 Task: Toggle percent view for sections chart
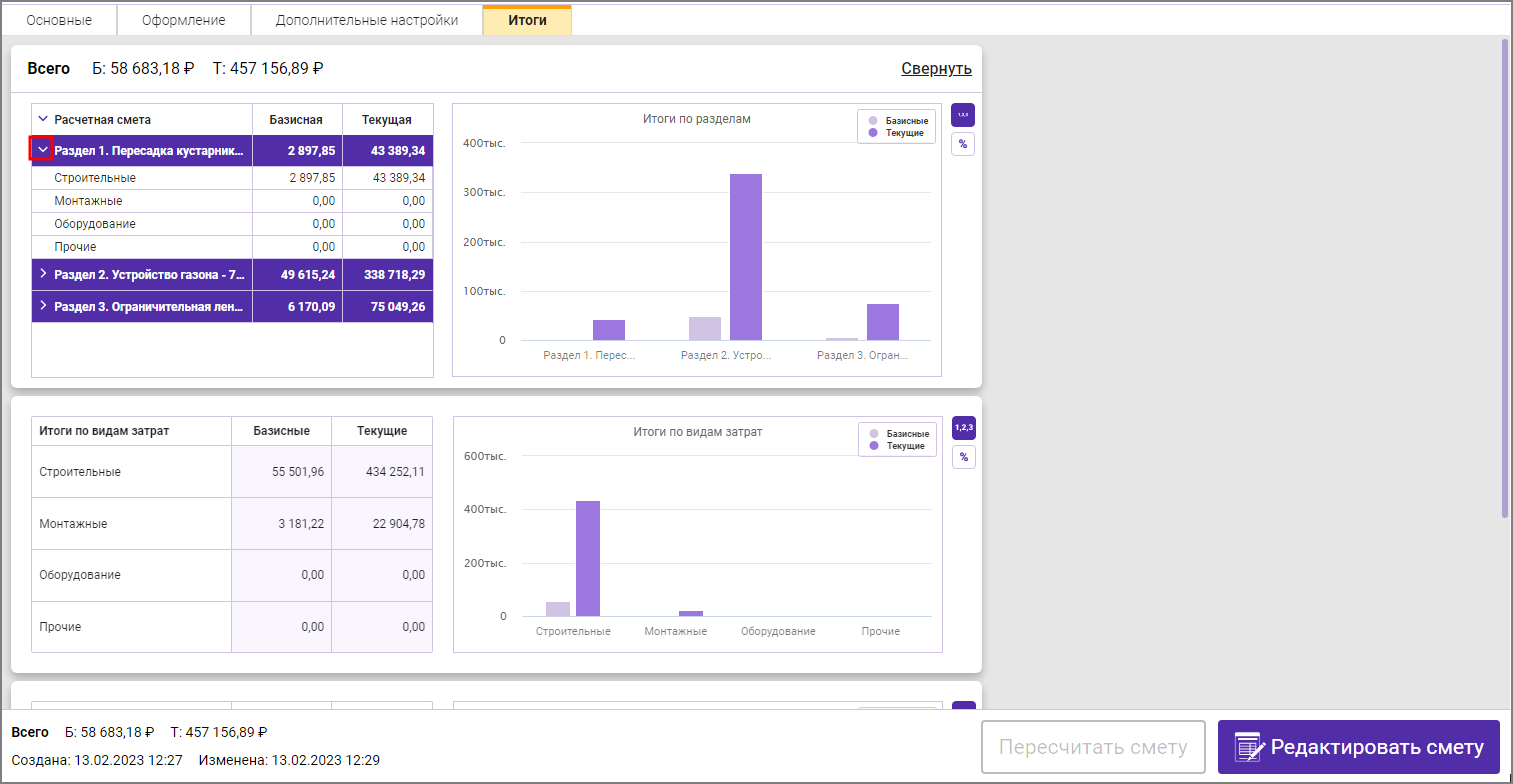tap(962, 144)
